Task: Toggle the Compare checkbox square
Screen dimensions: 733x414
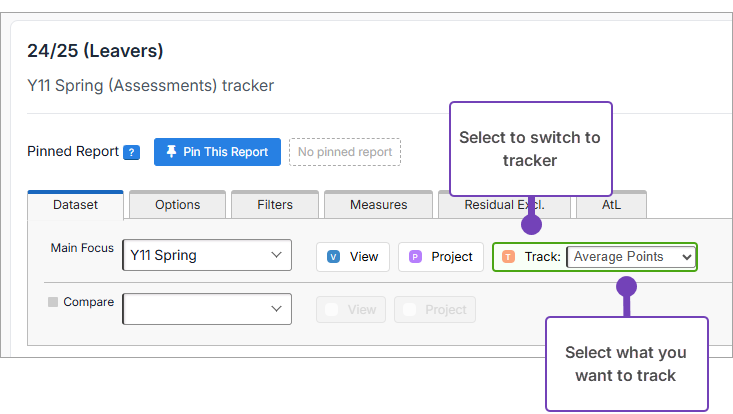Action: (53, 301)
